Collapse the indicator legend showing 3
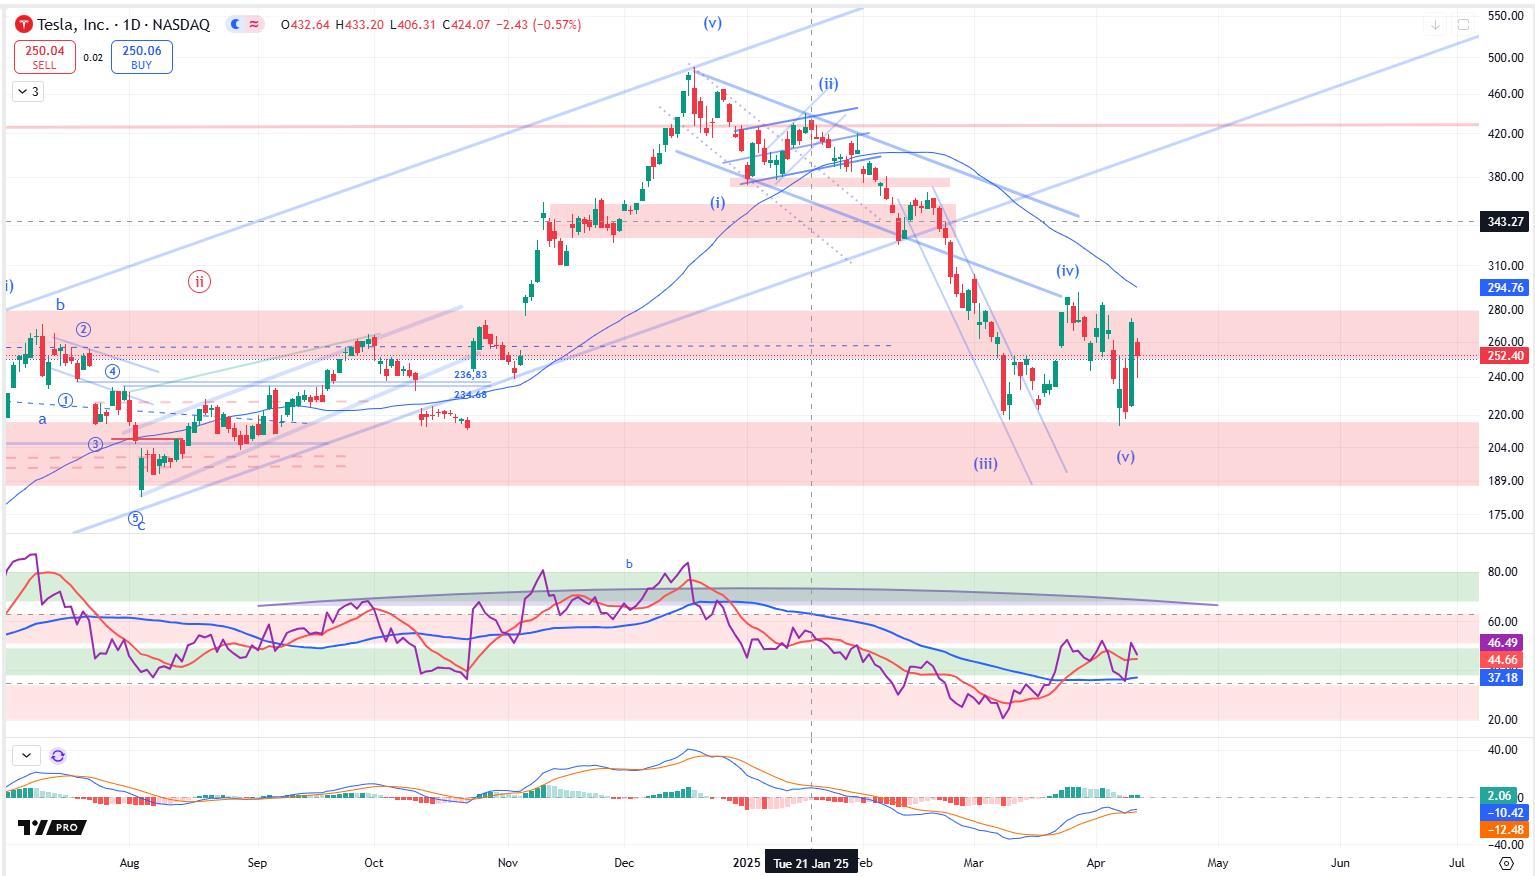1535x876 pixels. click(28, 92)
